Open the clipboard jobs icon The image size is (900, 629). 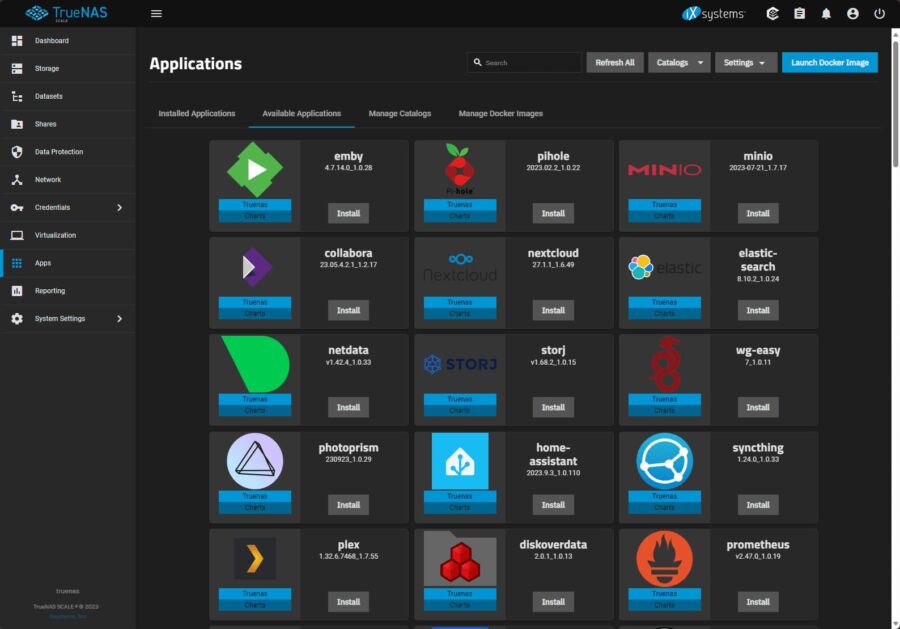click(x=800, y=13)
